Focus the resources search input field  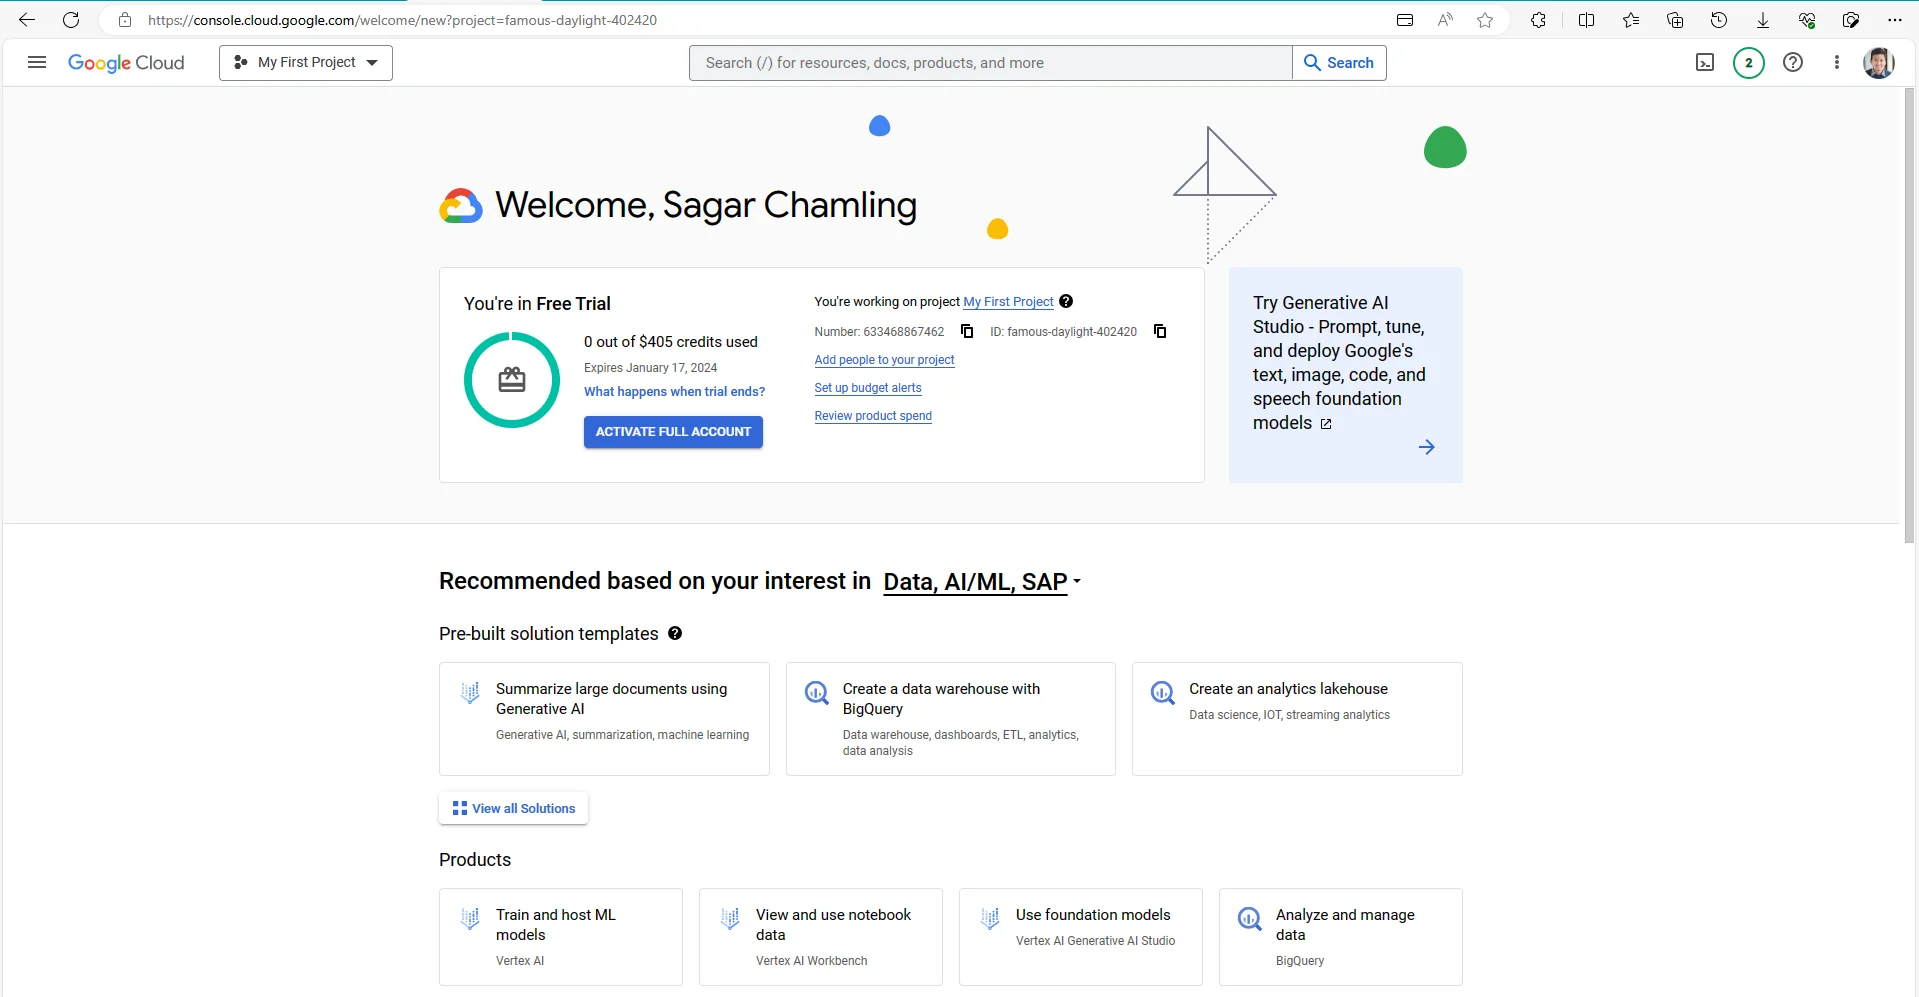[x=991, y=63]
